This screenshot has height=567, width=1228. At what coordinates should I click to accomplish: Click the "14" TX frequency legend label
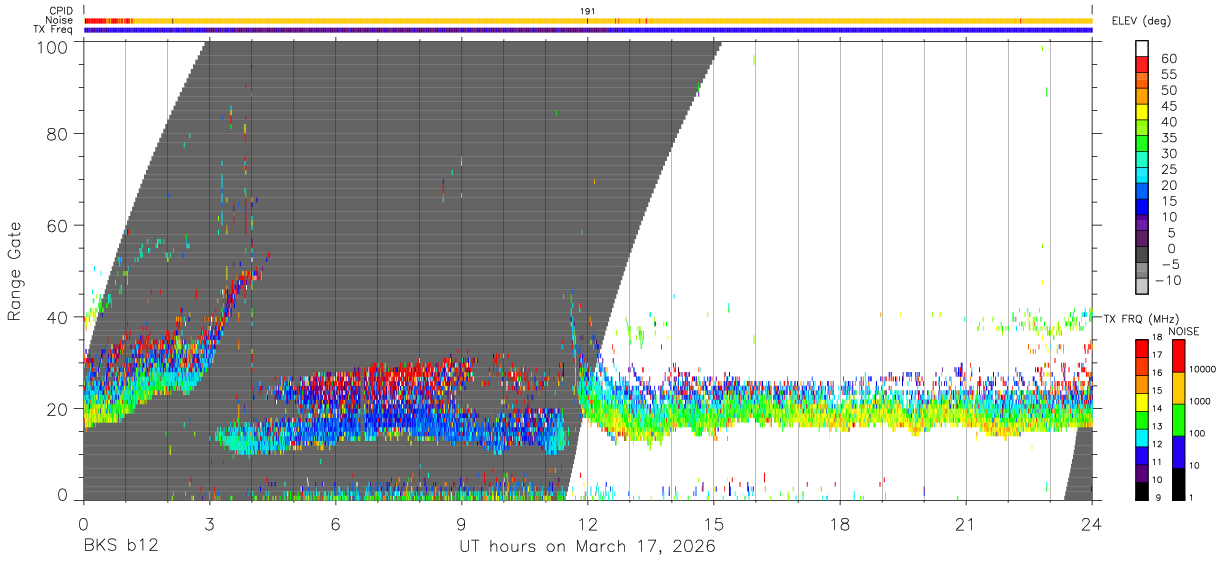point(1159,409)
